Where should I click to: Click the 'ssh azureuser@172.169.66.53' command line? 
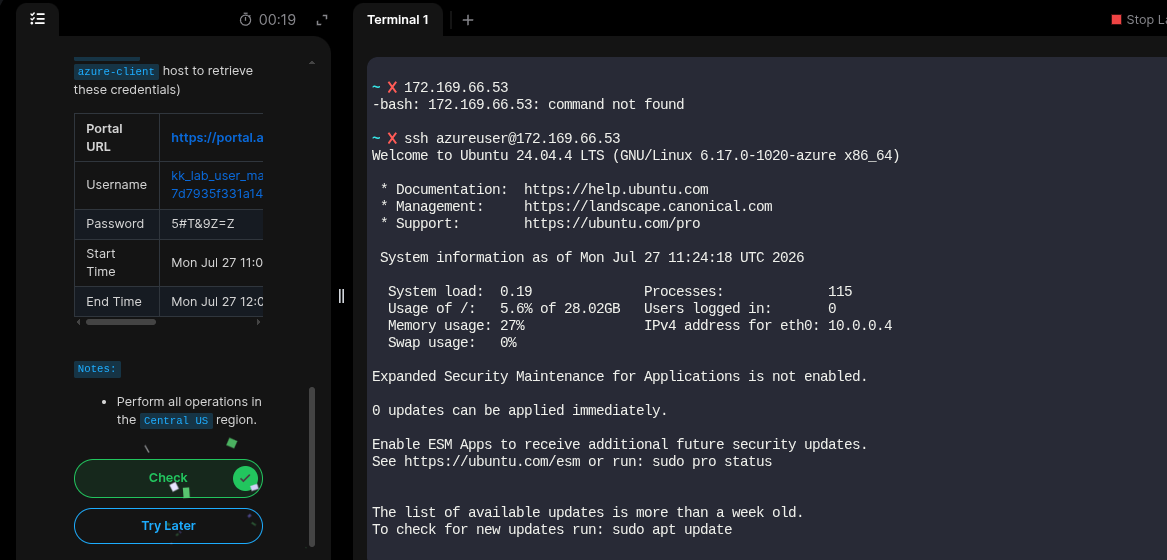click(x=512, y=139)
